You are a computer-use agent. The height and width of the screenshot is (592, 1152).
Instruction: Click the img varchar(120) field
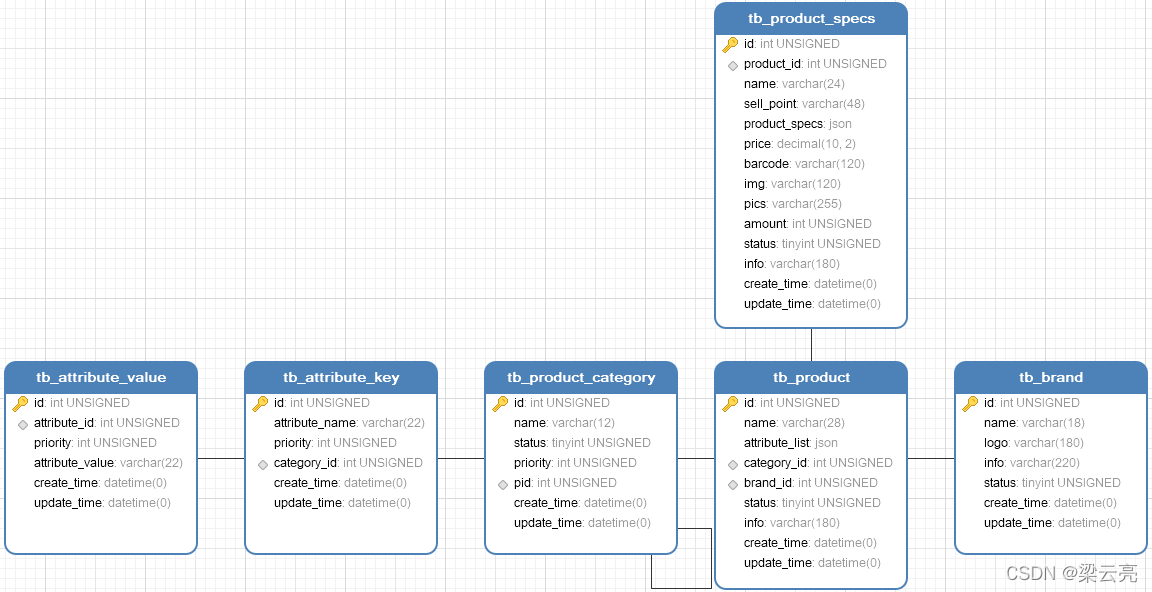(x=792, y=184)
